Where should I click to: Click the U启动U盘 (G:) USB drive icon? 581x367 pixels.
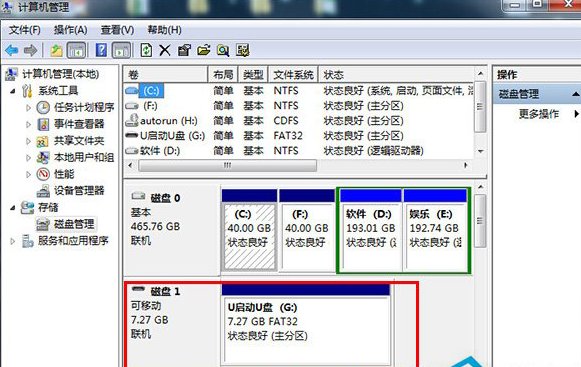pos(132,135)
